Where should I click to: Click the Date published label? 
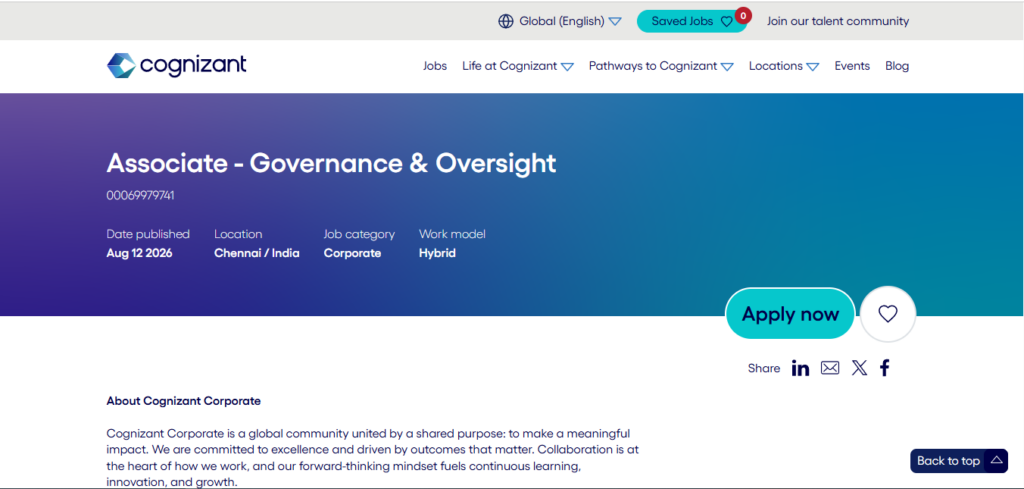click(x=148, y=234)
